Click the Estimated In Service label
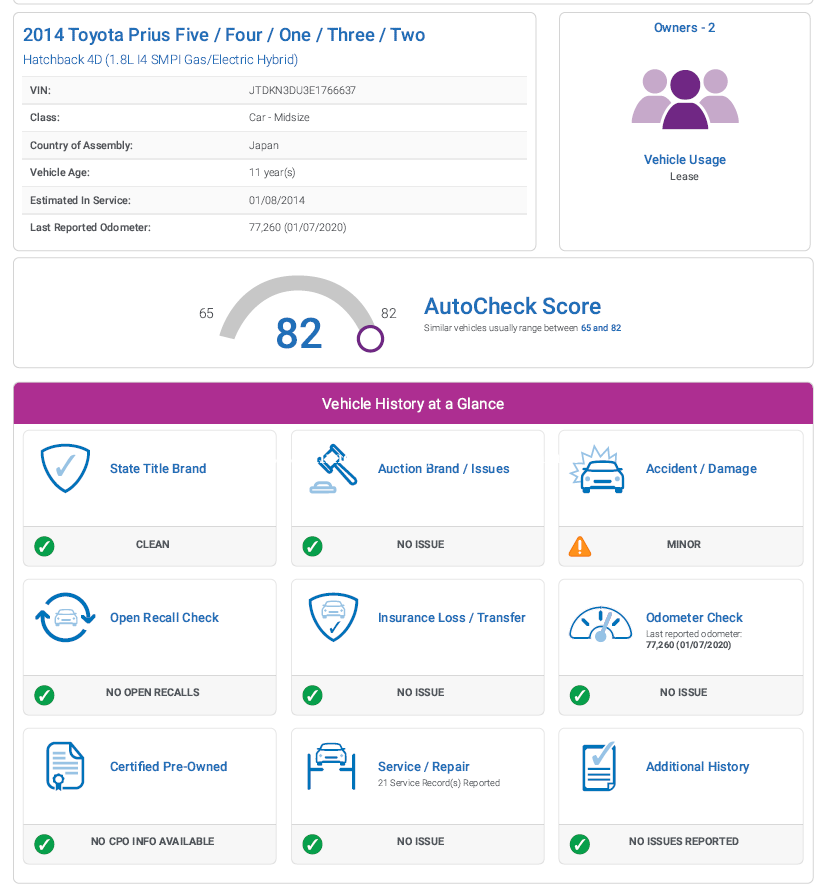Viewport: 828px width, 884px height. pyautogui.click(x=80, y=200)
